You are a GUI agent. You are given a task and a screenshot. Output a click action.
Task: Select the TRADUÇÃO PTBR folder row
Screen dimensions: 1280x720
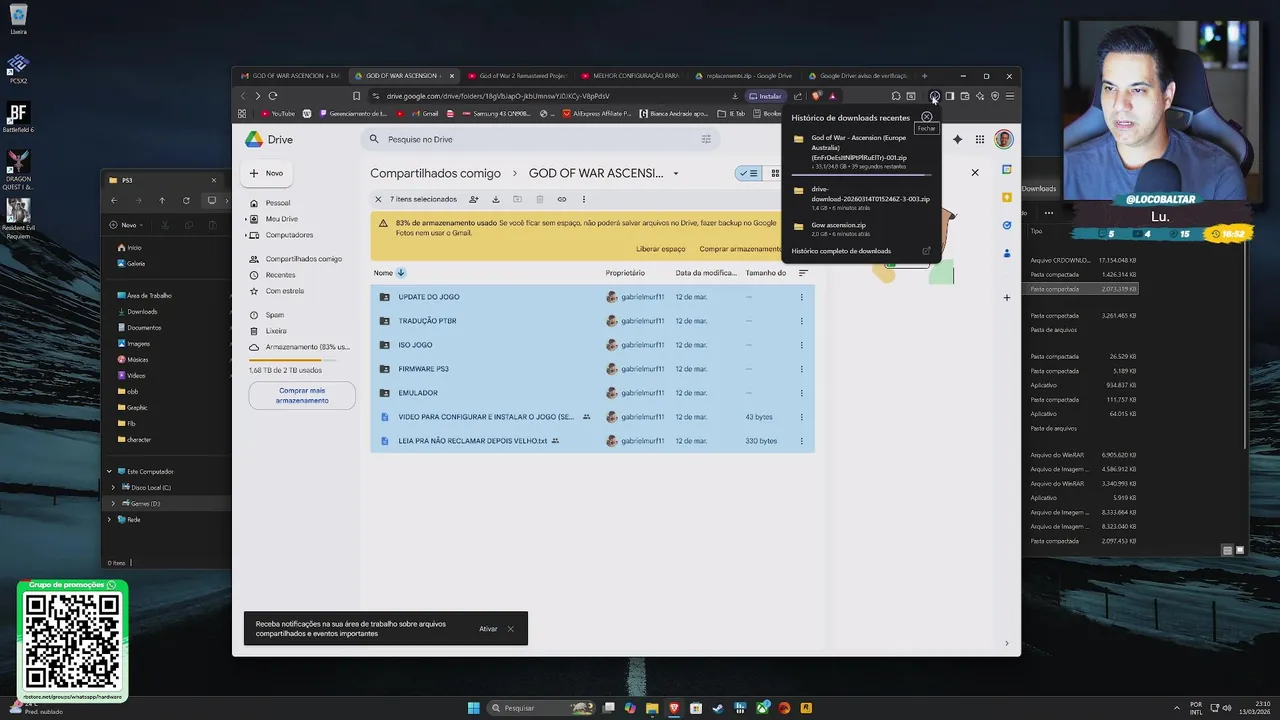click(592, 321)
